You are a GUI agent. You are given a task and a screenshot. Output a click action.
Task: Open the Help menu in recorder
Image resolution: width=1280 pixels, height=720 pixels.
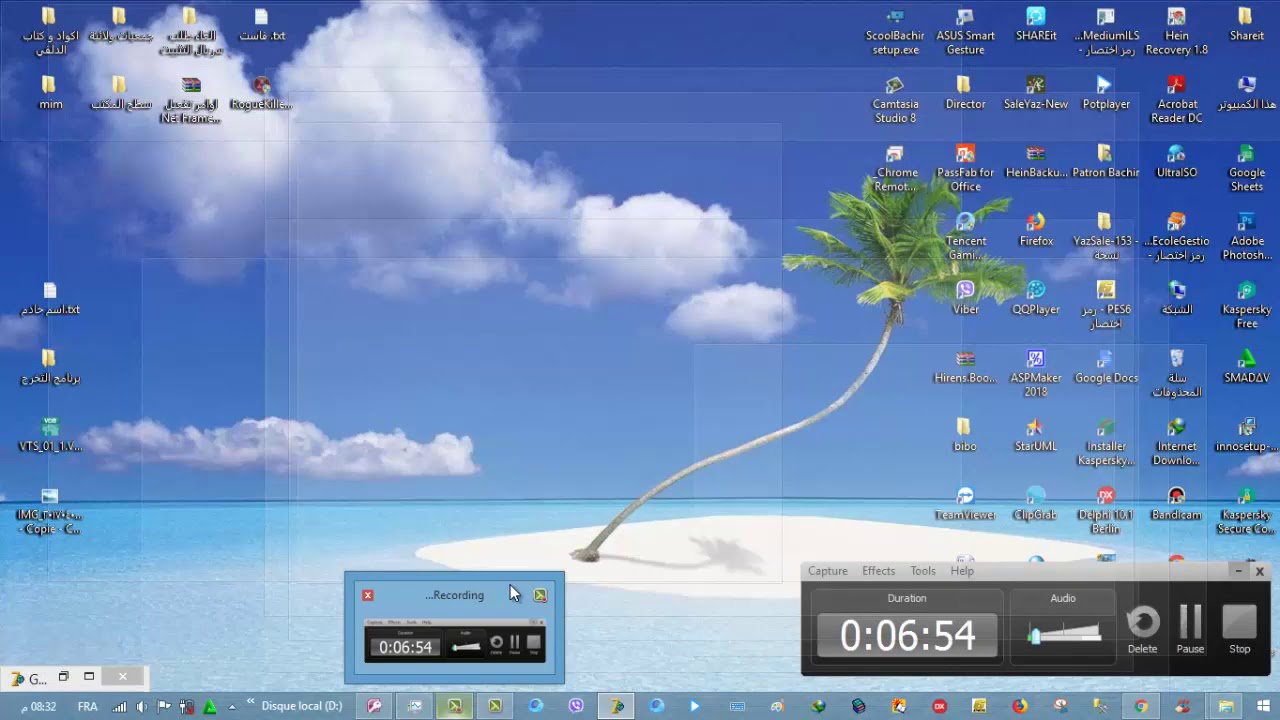coord(962,571)
